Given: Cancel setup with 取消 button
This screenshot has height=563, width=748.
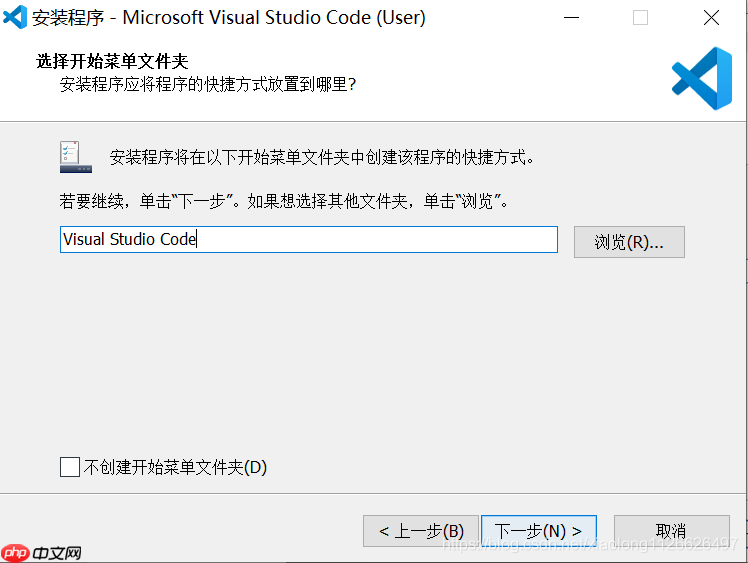Looking at the screenshot, I should [671, 531].
